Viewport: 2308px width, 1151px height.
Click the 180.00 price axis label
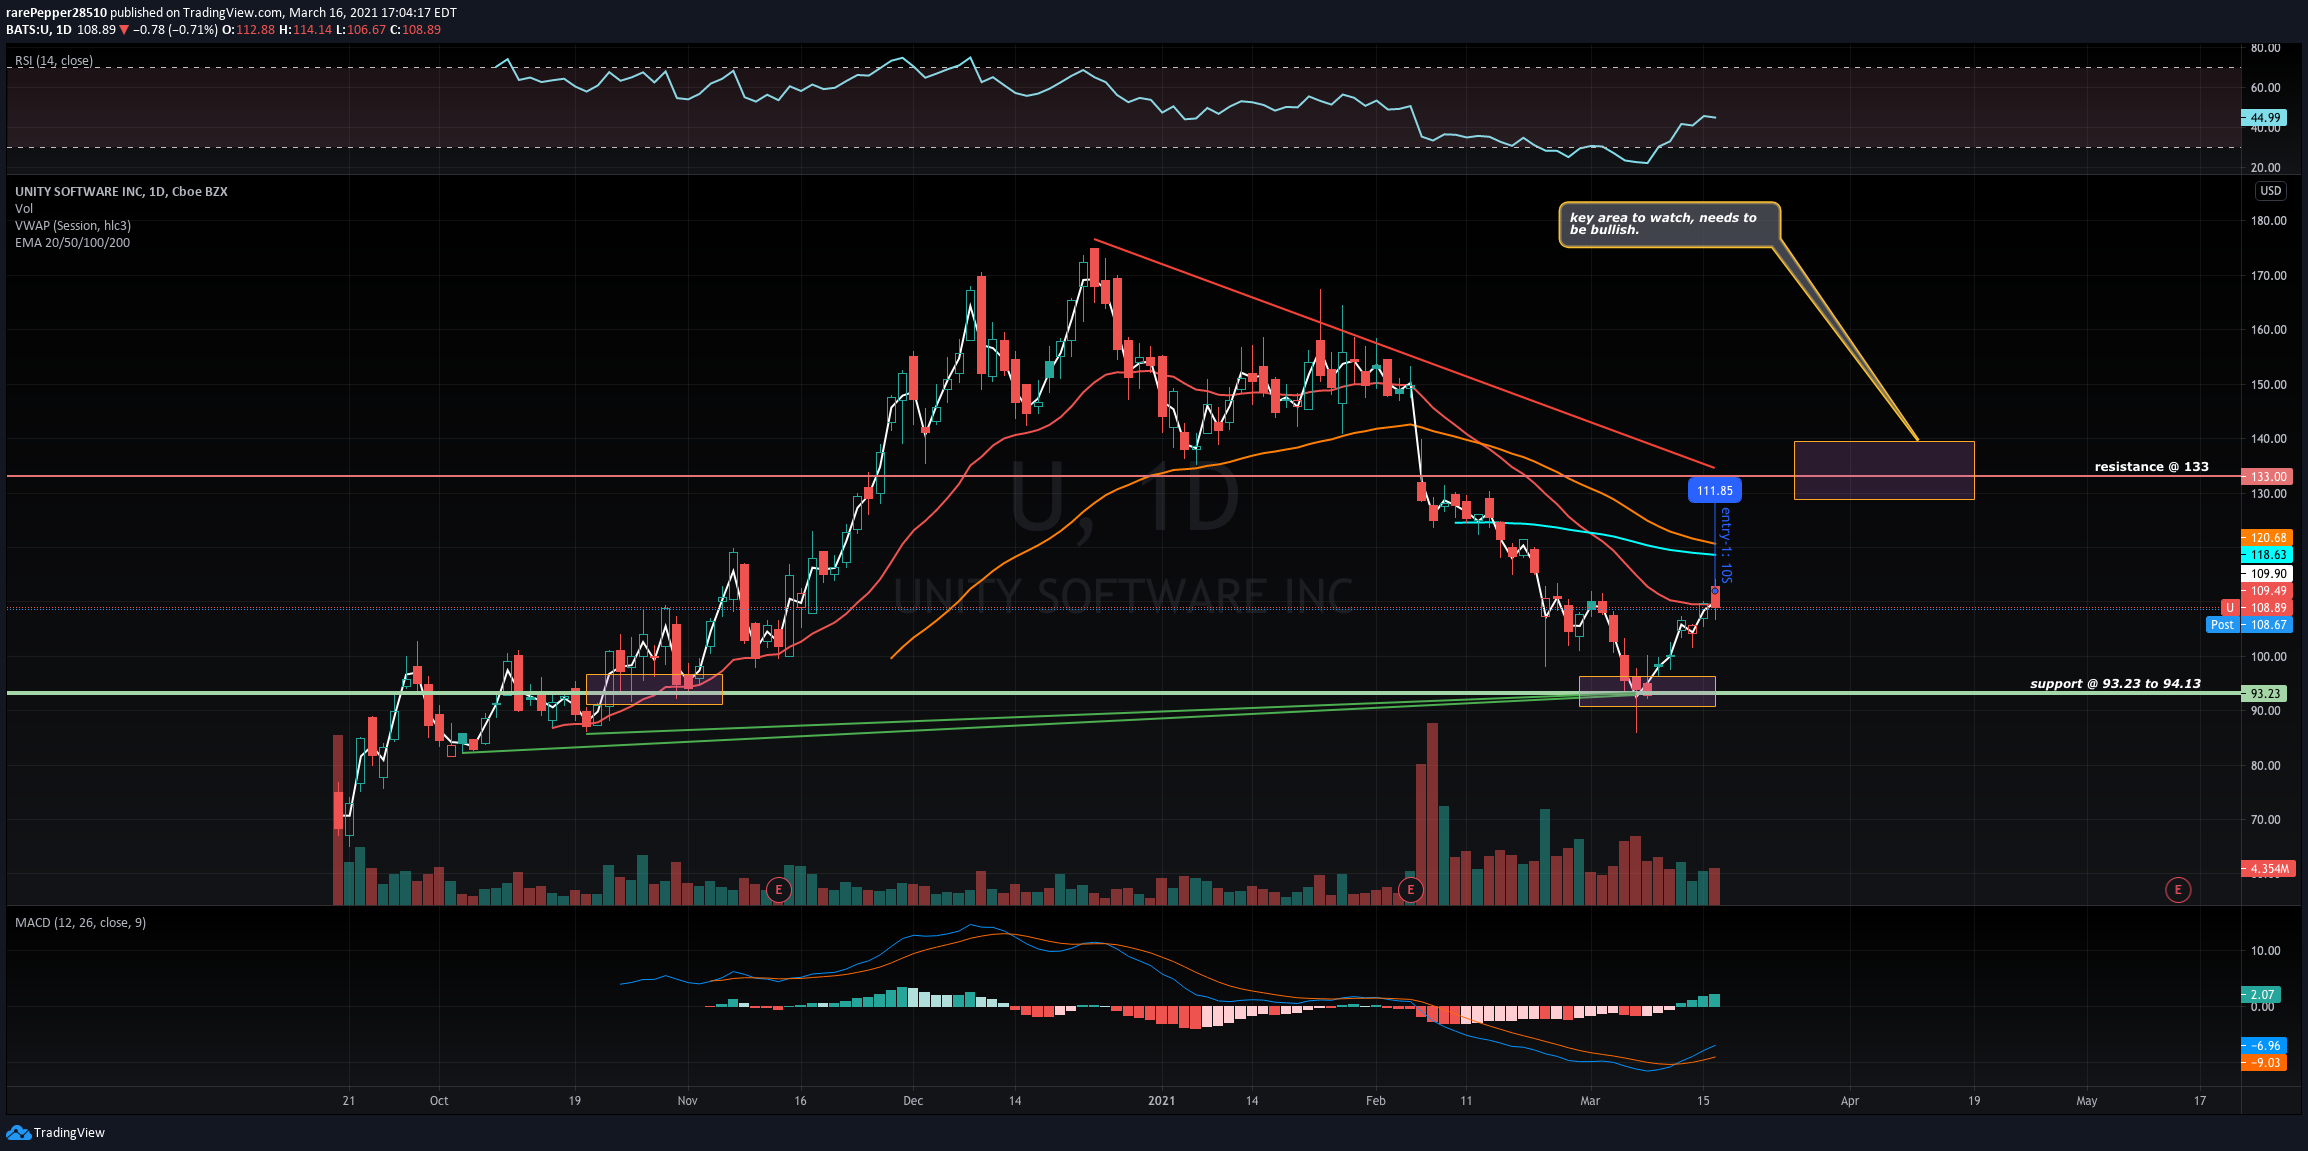point(2268,221)
